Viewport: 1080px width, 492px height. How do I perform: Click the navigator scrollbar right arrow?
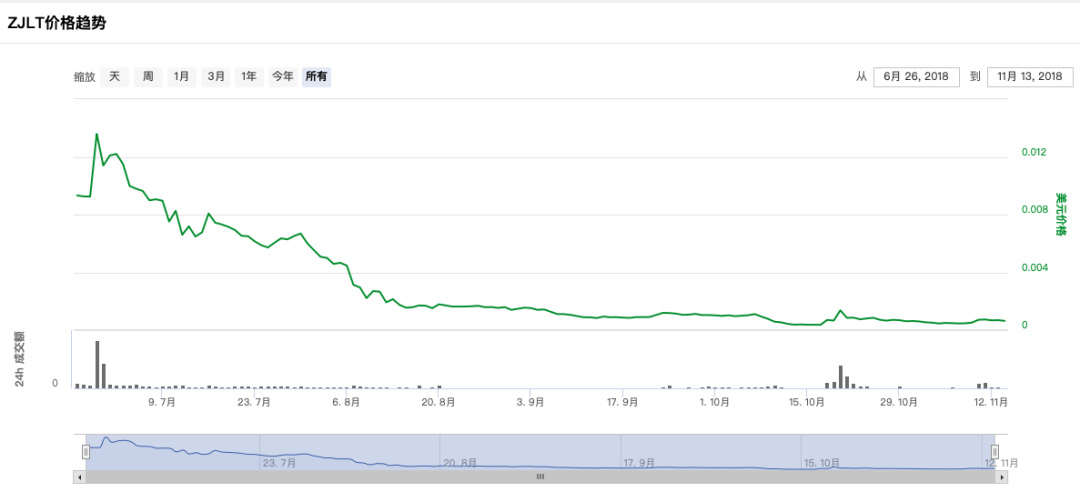[1002, 476]
